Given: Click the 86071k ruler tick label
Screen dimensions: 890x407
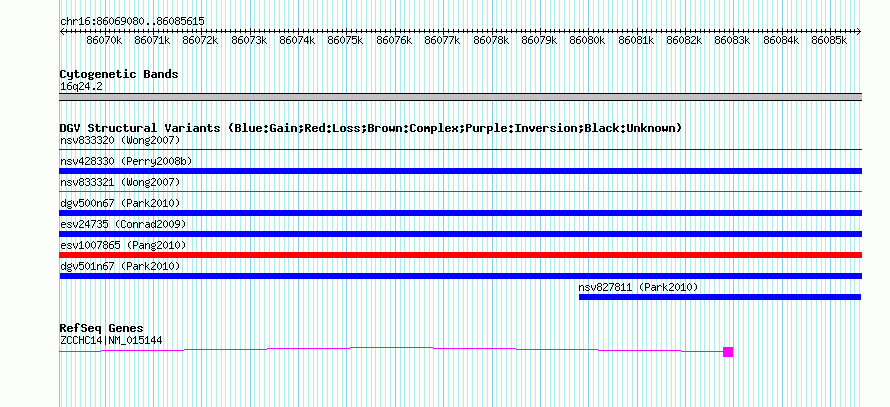Looking at the screenshot, I should coord(153,41).
